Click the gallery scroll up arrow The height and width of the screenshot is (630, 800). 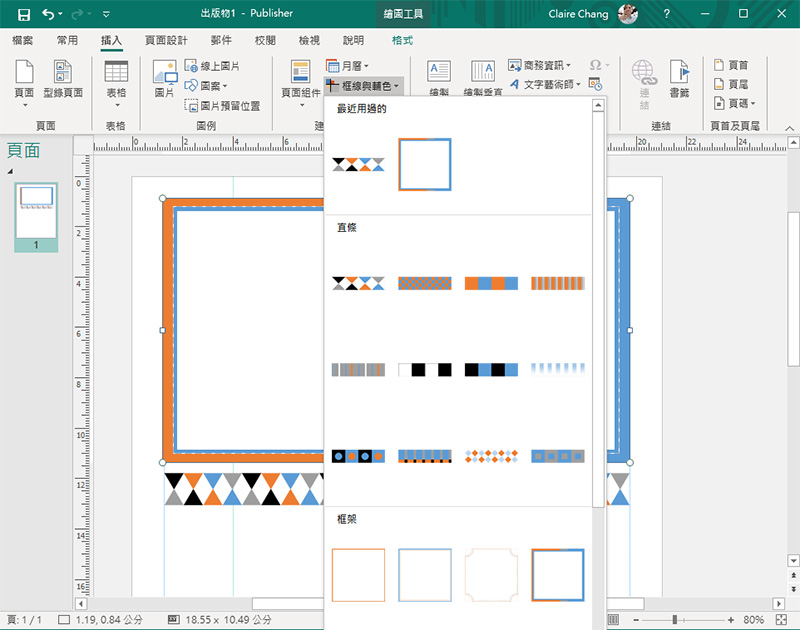598,105
